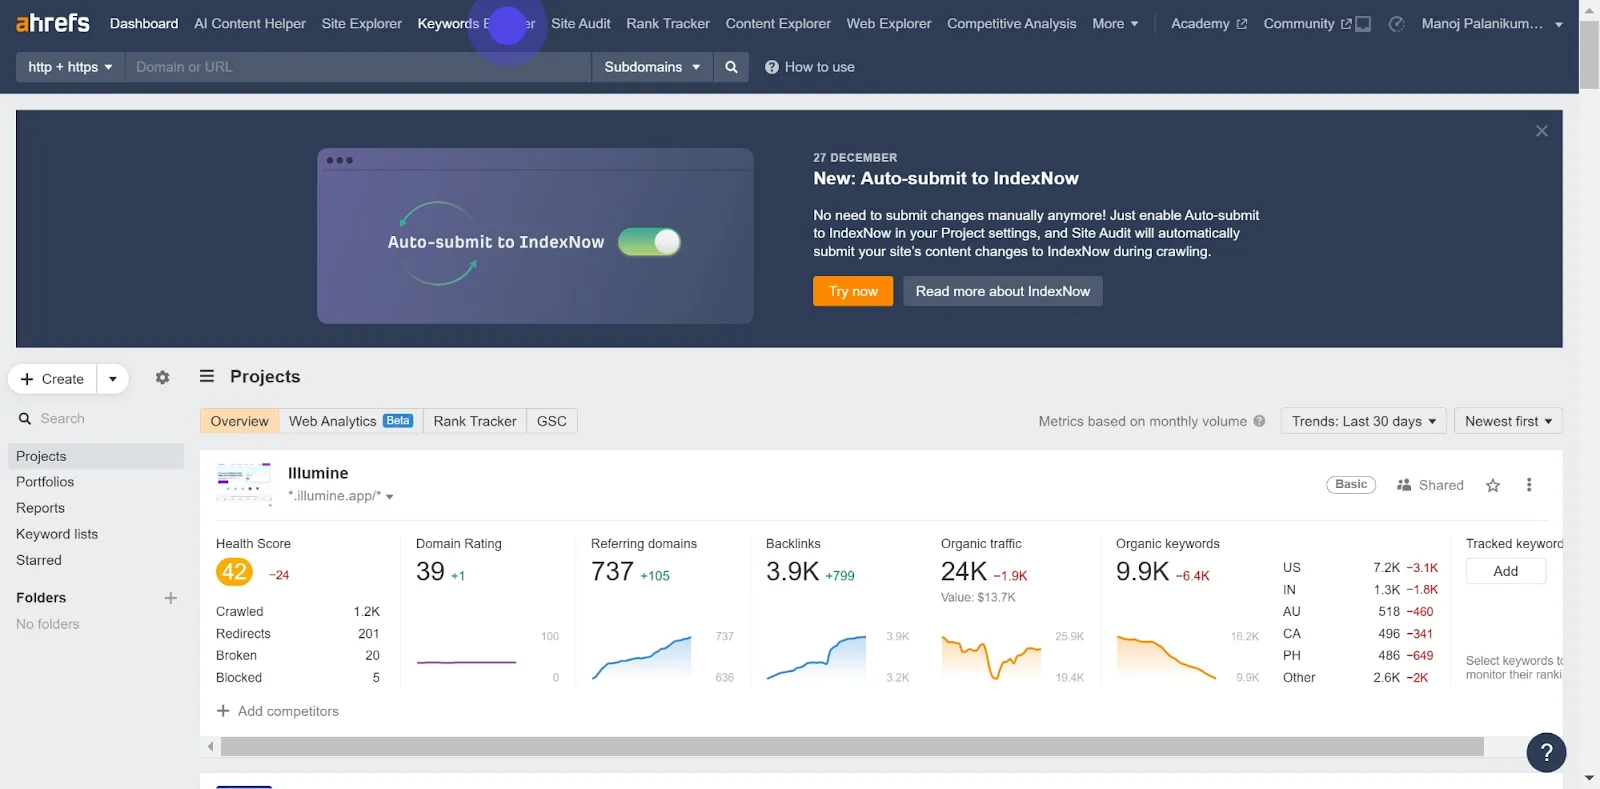Click Add tracked keywords button
Image resolution: width=1600 pixels, height=789 pixels.
tap(1506, 571)
